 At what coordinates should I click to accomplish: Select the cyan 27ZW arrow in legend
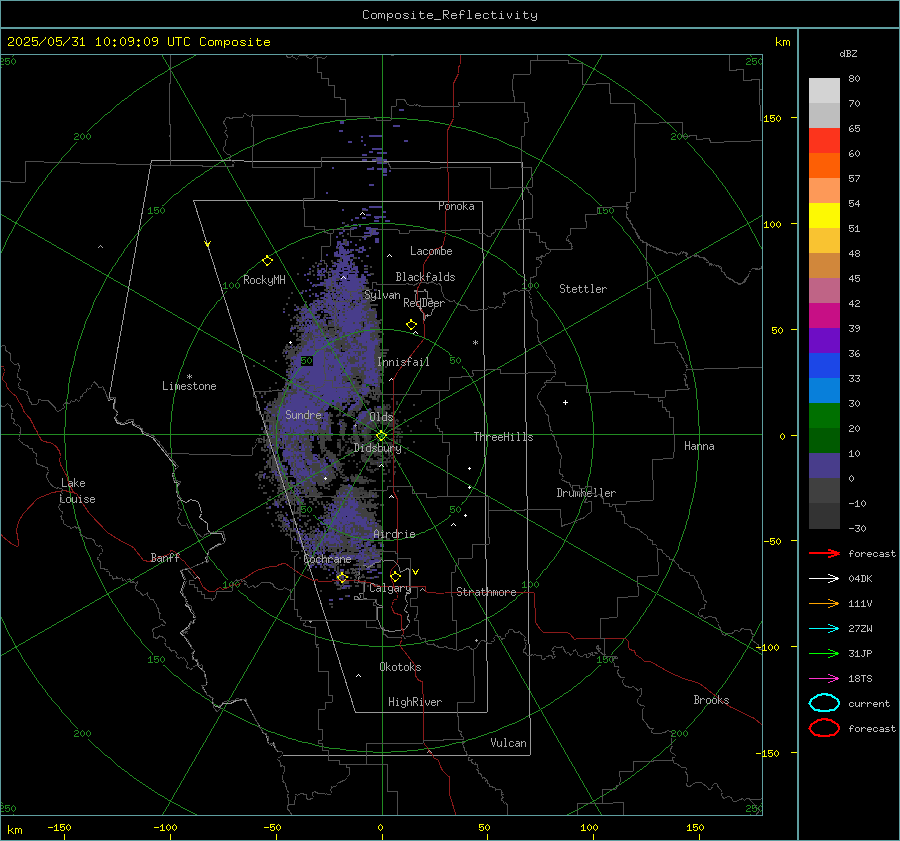pyautogui.click(x=824, y=629)
